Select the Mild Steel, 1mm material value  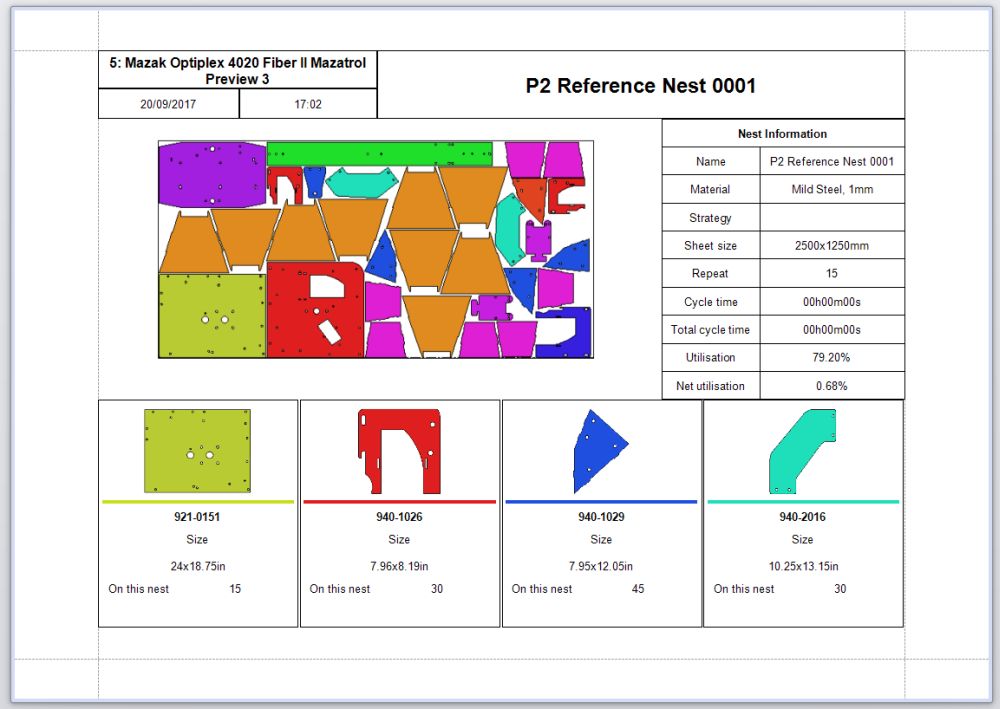(832, 189)
